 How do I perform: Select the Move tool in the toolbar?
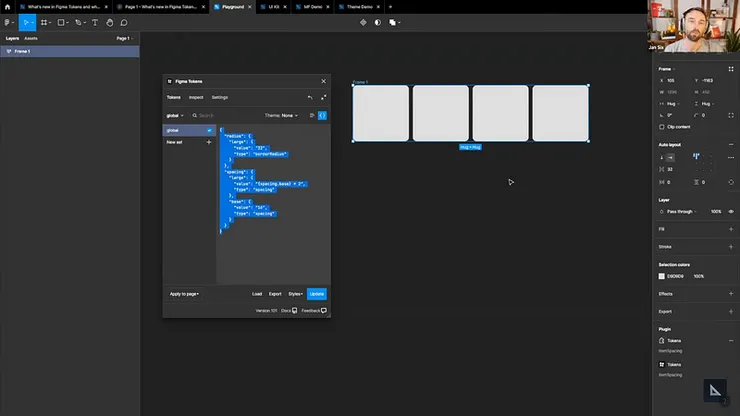[26, 22]
